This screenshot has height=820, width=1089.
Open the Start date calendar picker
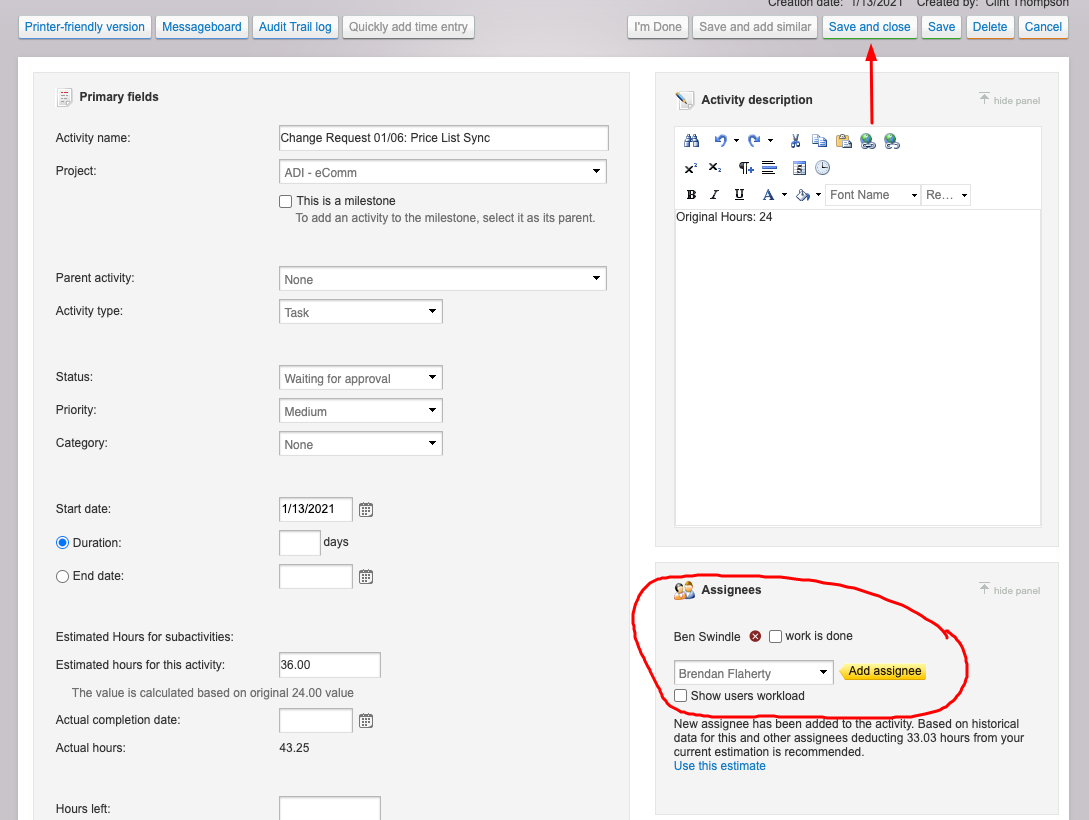coord(366,510)
